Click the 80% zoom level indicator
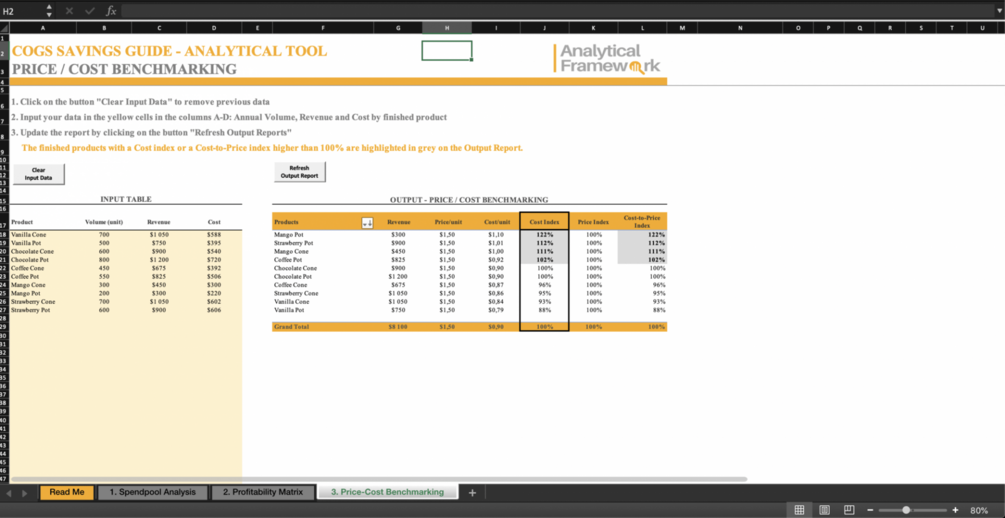 tap(979, 510)
